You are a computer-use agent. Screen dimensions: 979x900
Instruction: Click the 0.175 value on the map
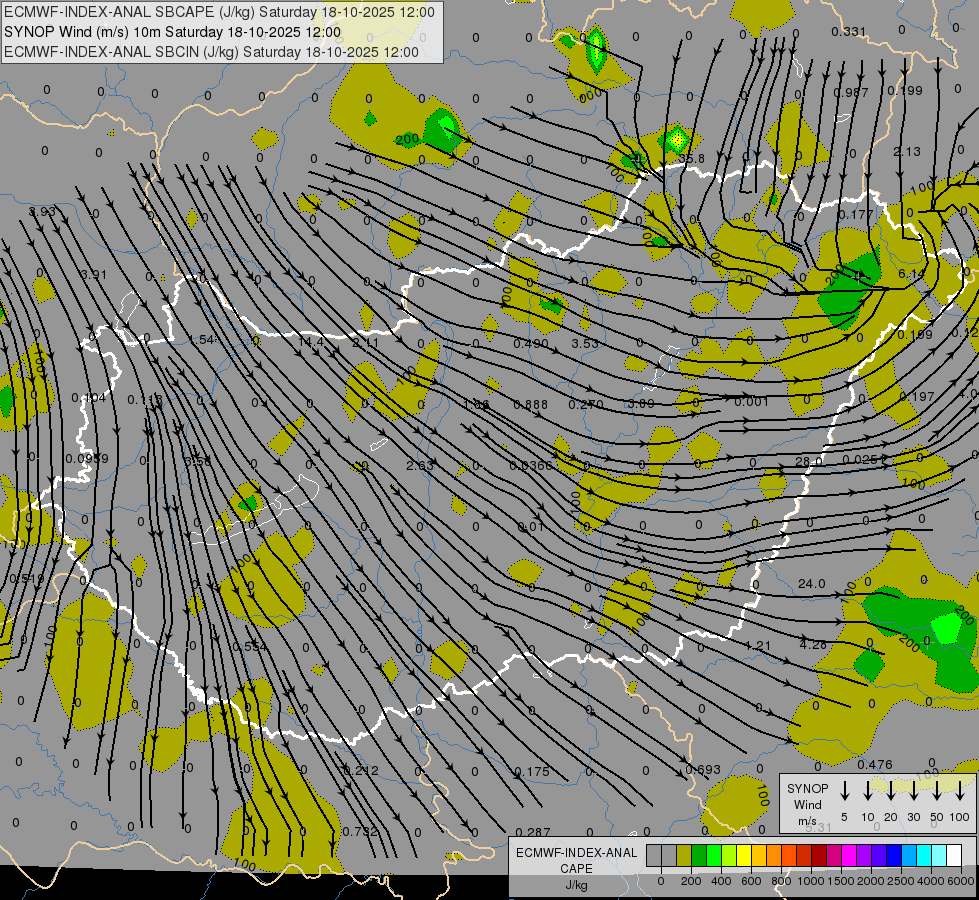[532, 771]
